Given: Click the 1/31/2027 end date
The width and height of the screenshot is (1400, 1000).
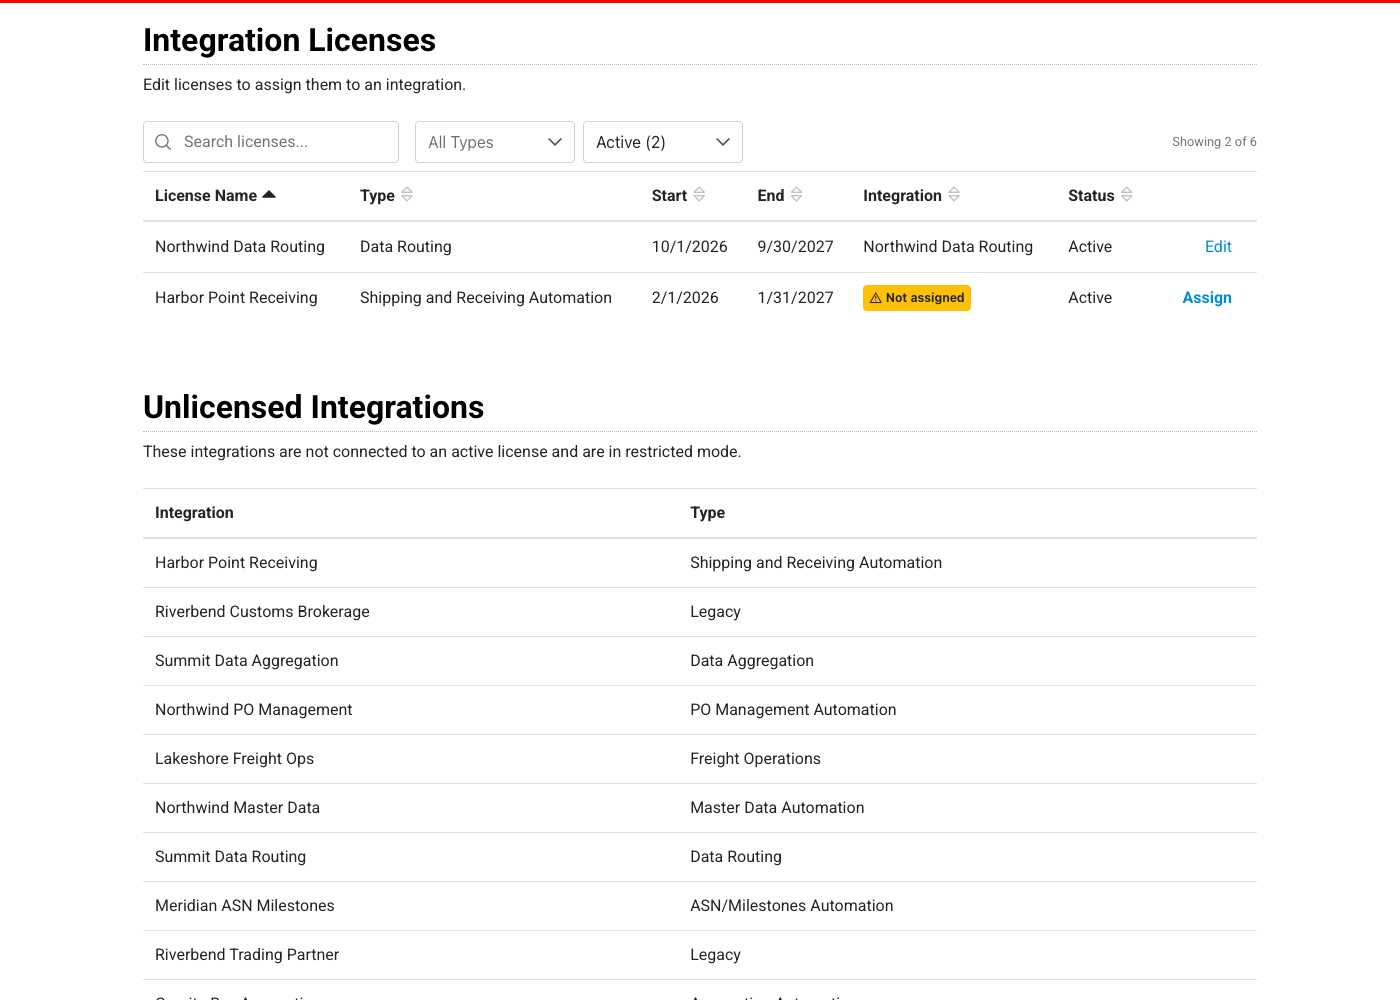Looking at the screenshot, I should (x=796, y=298).
